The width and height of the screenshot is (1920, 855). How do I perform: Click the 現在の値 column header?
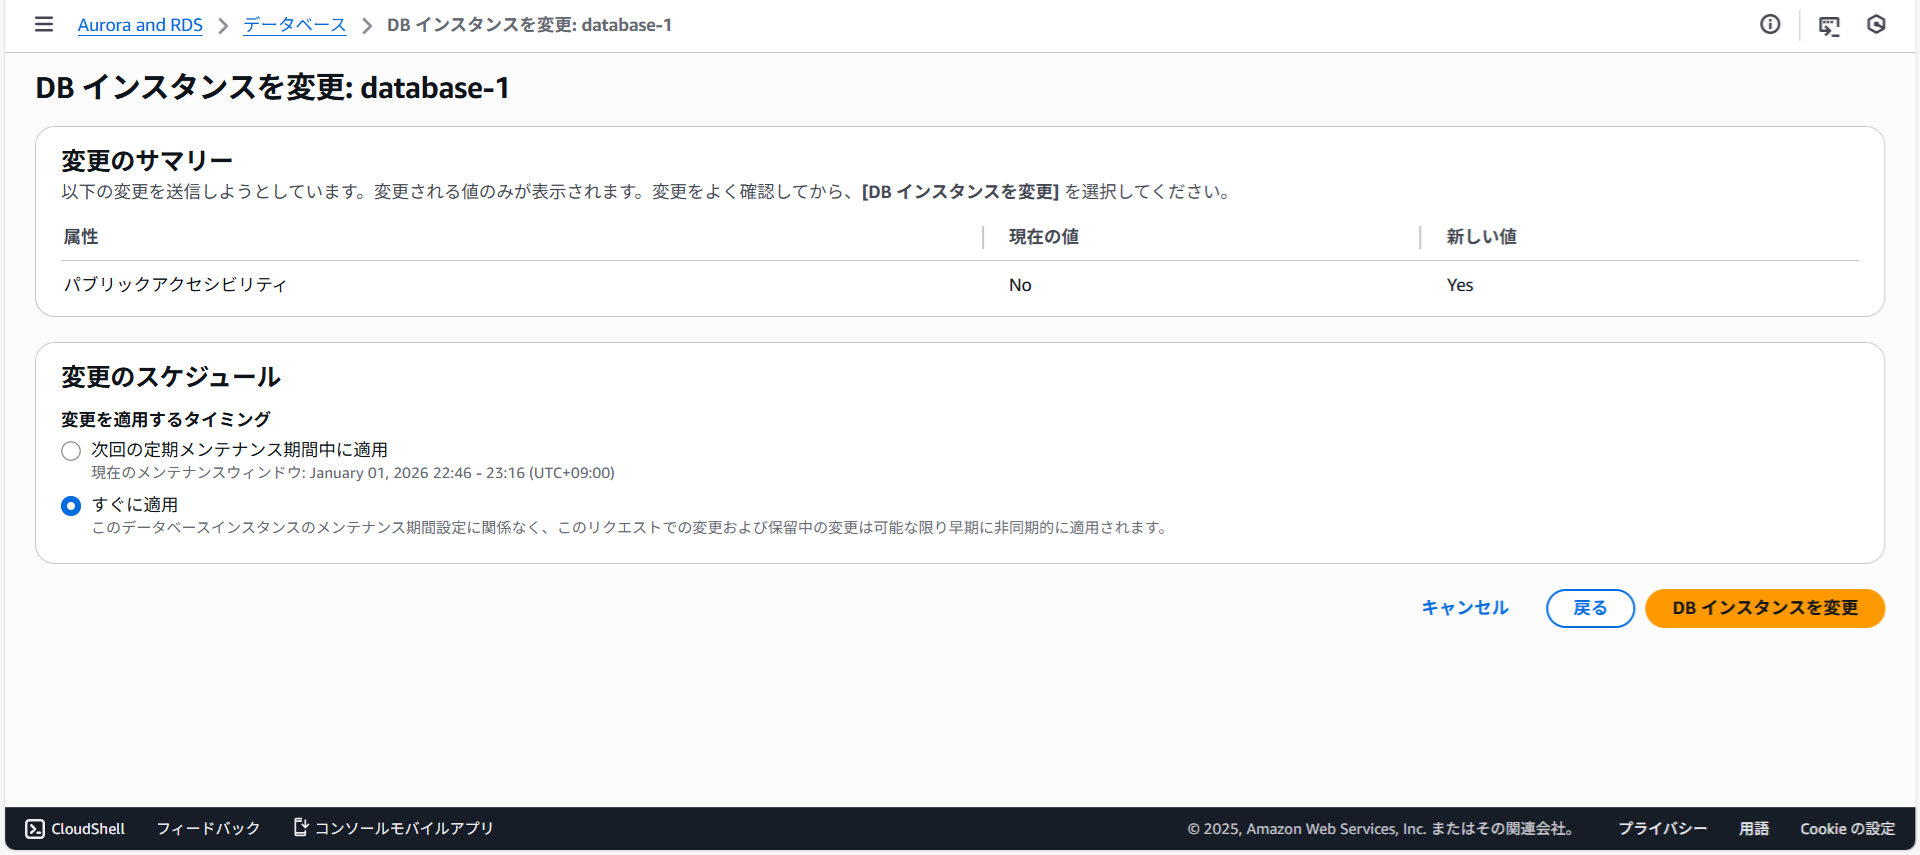1043,237
